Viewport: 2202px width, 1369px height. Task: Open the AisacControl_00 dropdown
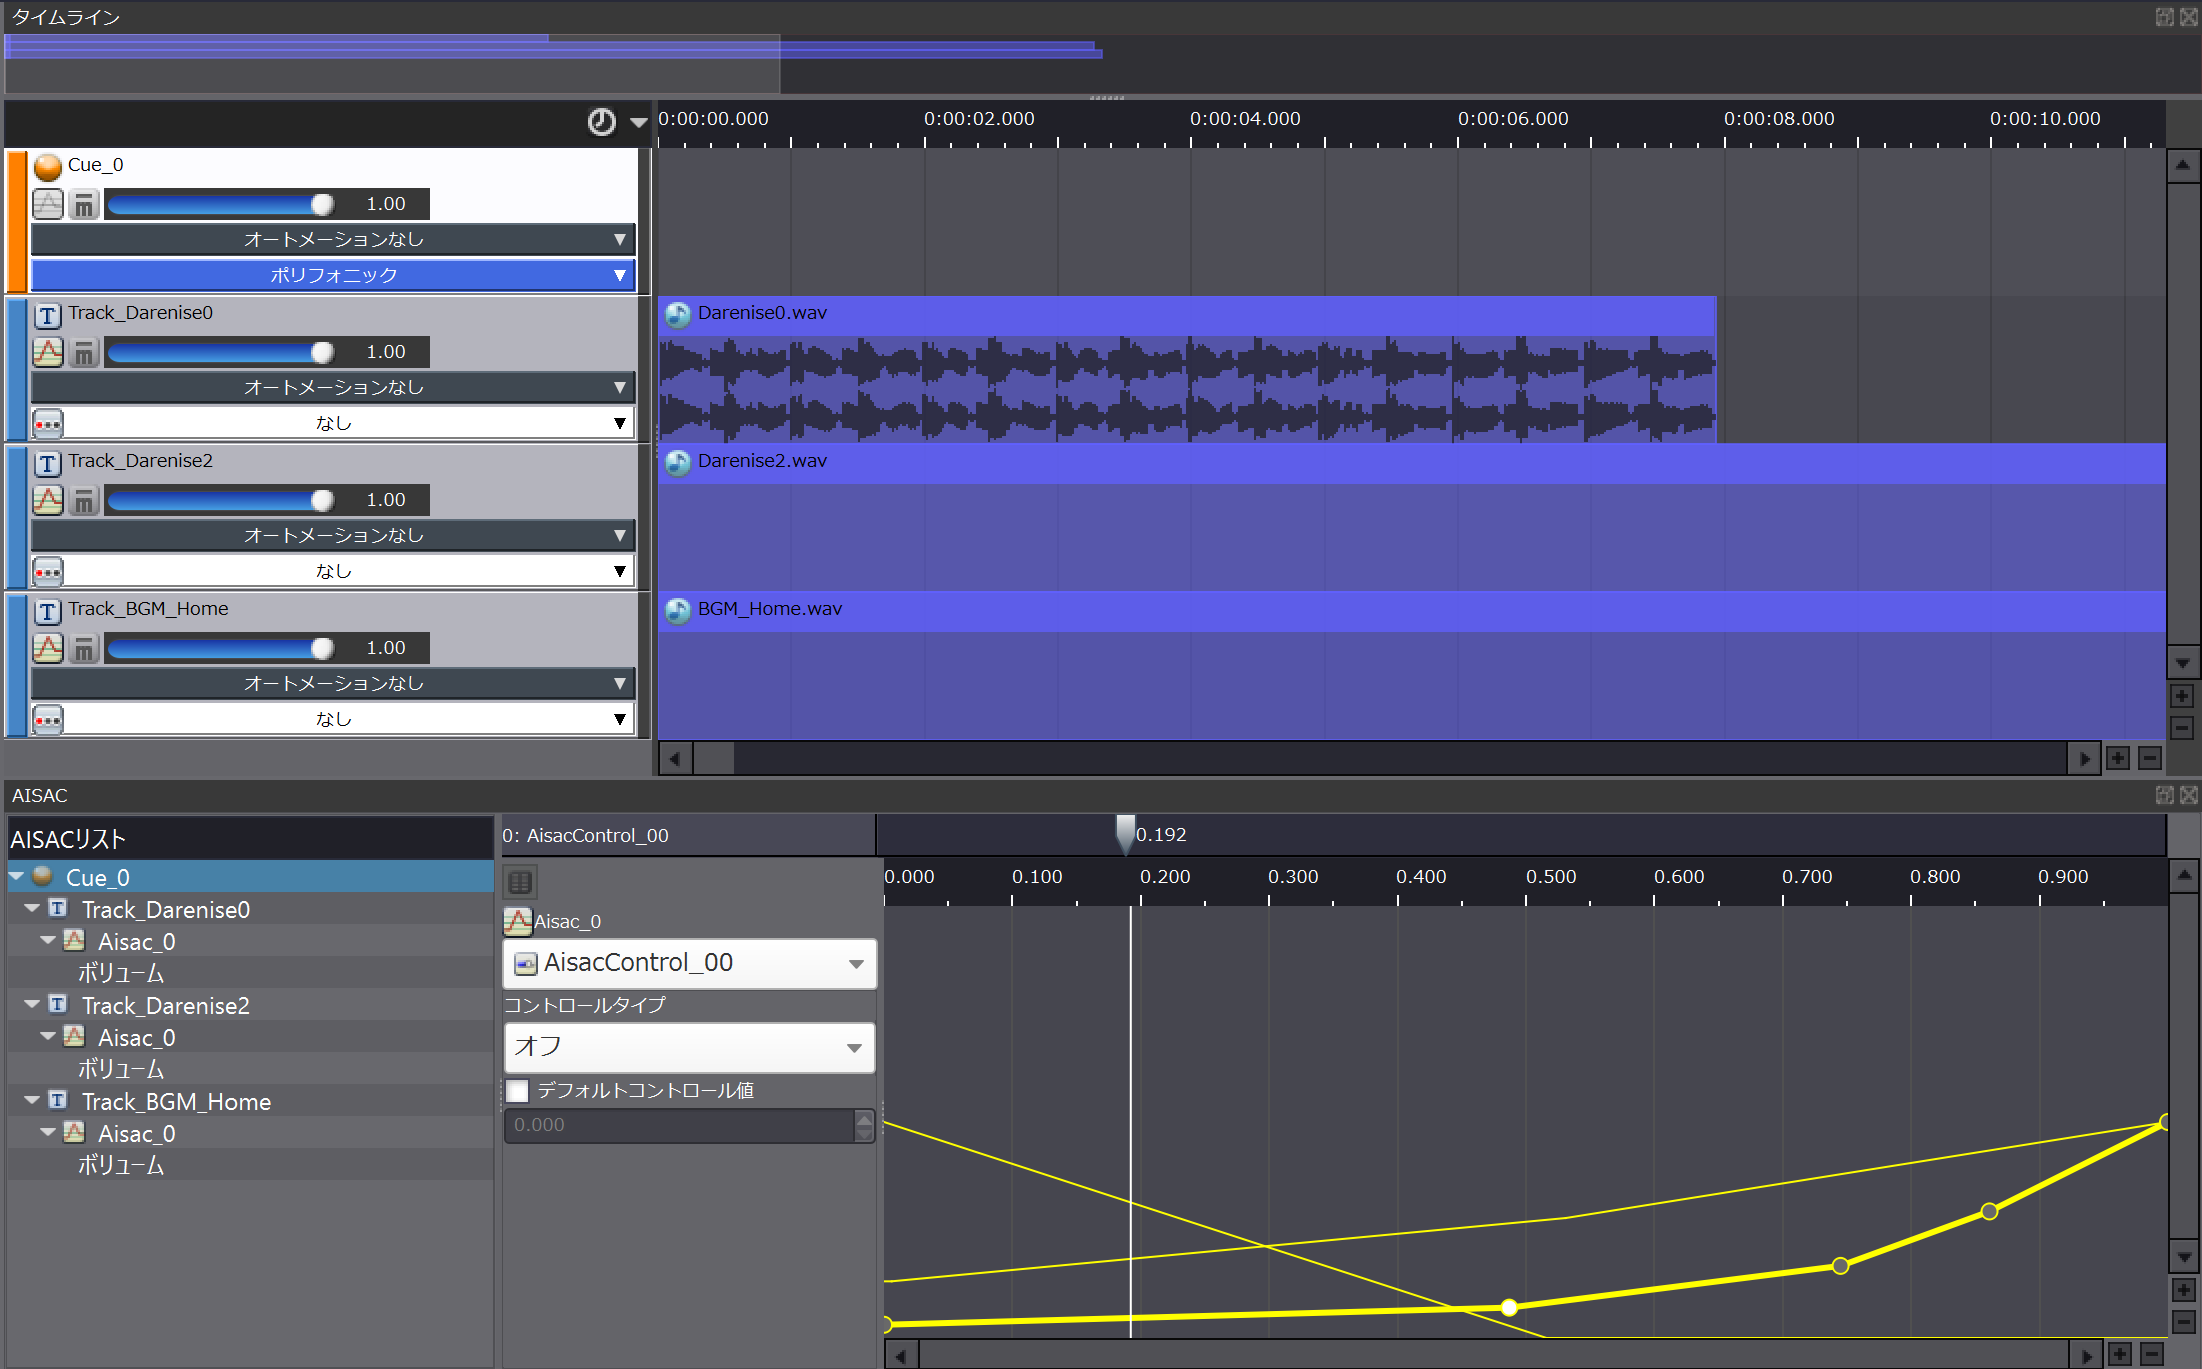point(689,963)
